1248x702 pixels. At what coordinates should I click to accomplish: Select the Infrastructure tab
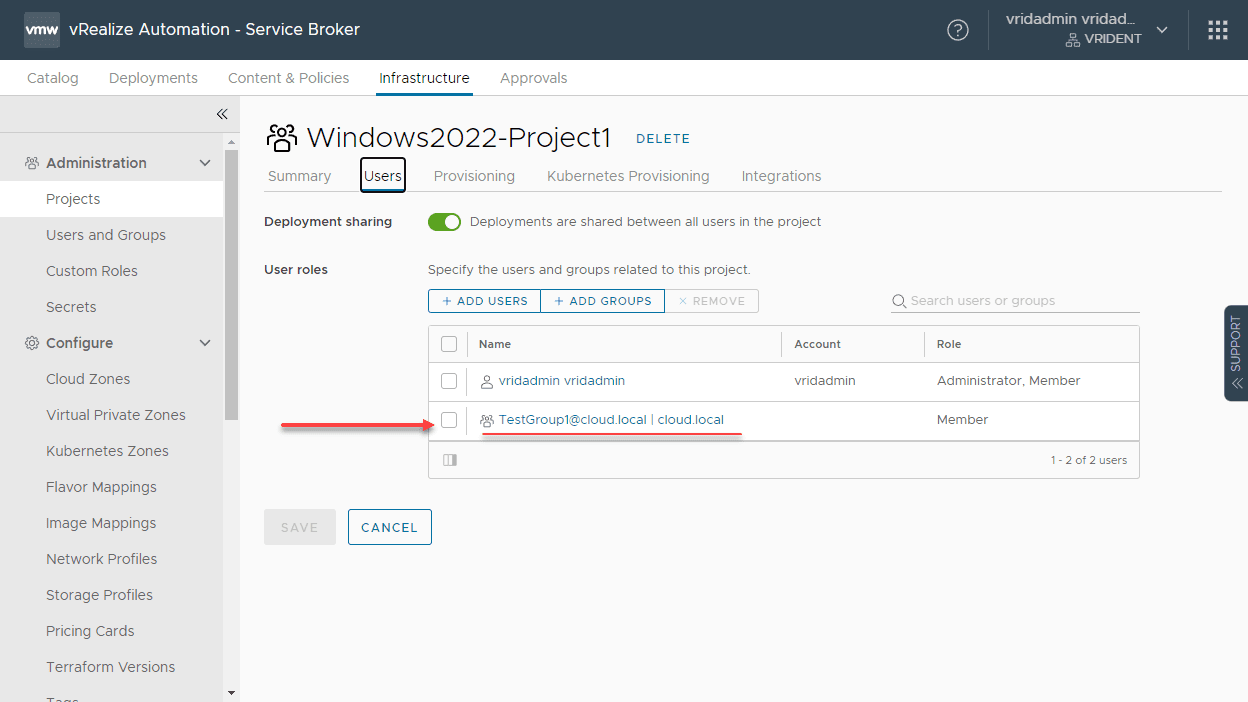click(x=424, y=78)
